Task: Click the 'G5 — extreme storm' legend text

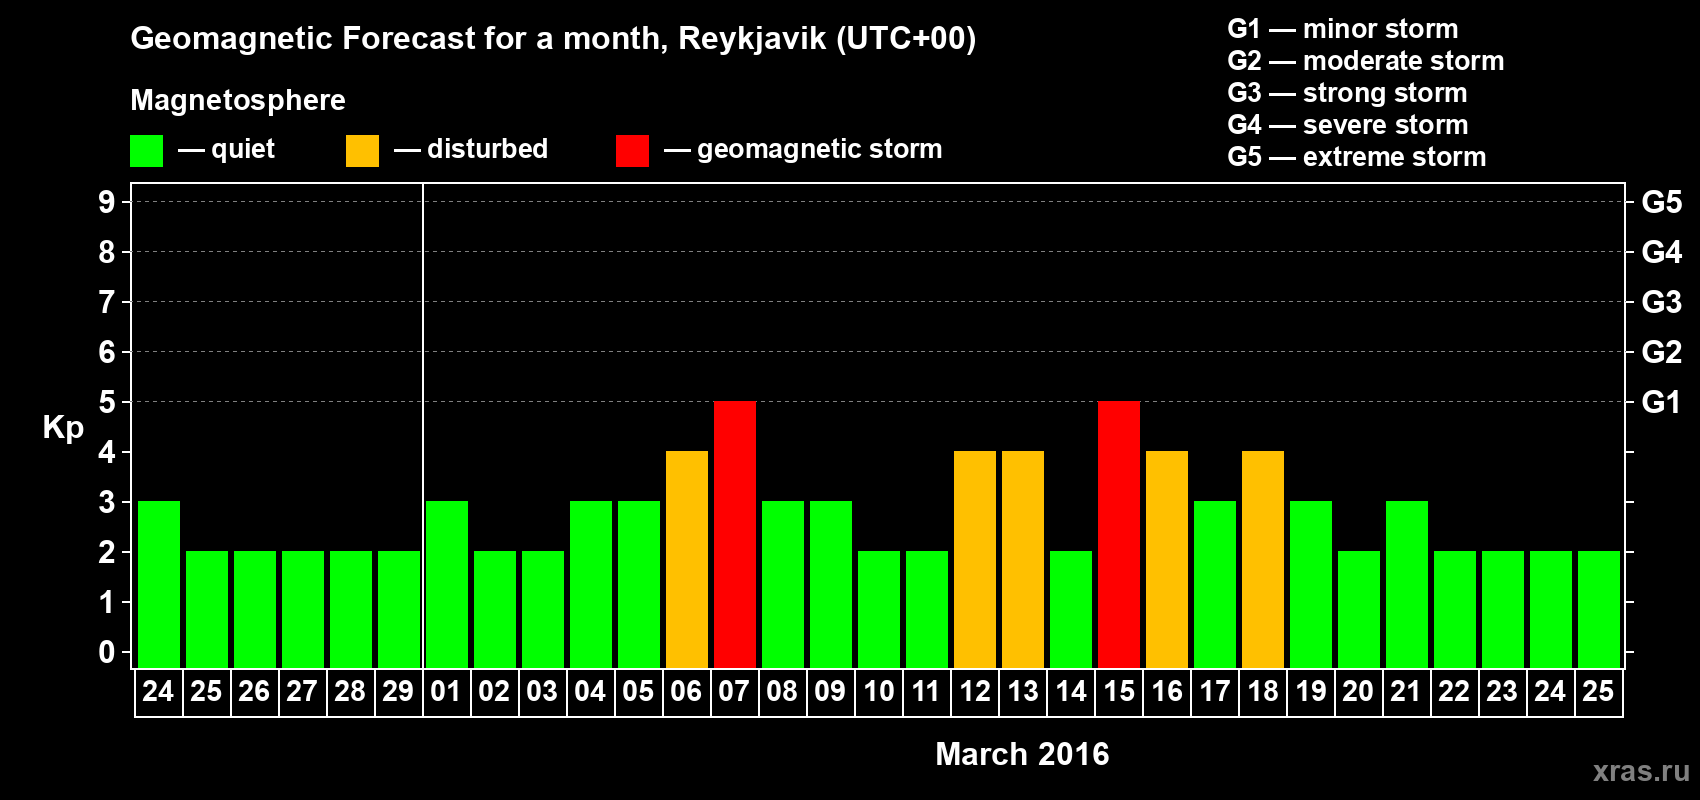Action: point(1356,157)
